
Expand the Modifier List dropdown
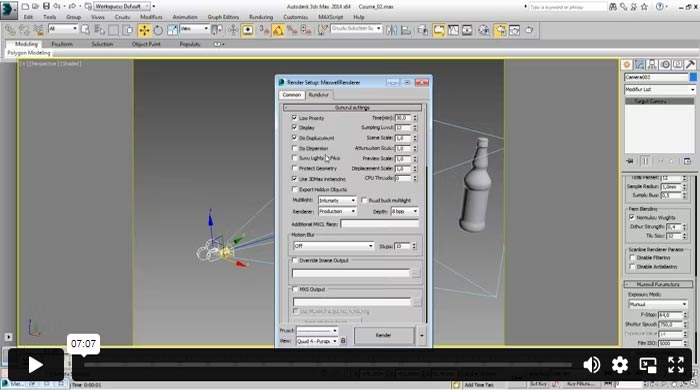coord(660,89)
